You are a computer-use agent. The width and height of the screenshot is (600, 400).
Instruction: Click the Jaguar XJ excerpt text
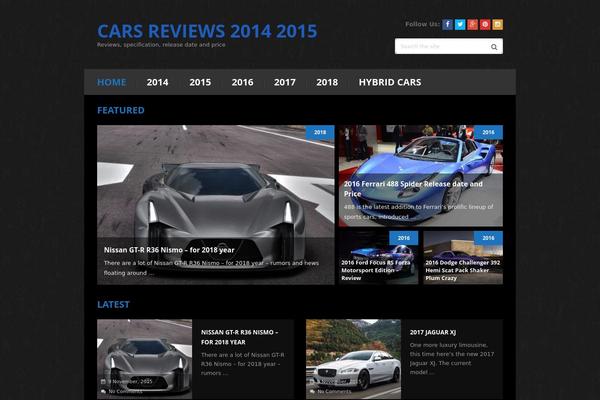(x=452, y=359)
